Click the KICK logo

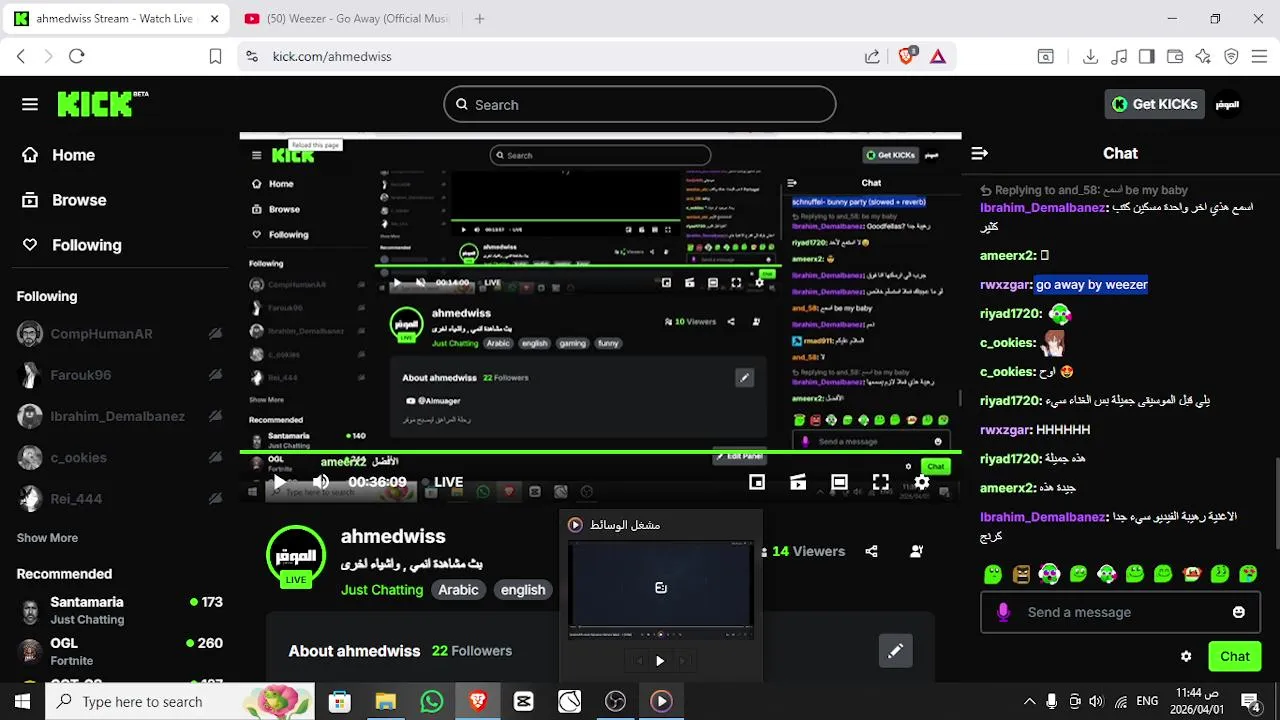(x=102, y=104)
